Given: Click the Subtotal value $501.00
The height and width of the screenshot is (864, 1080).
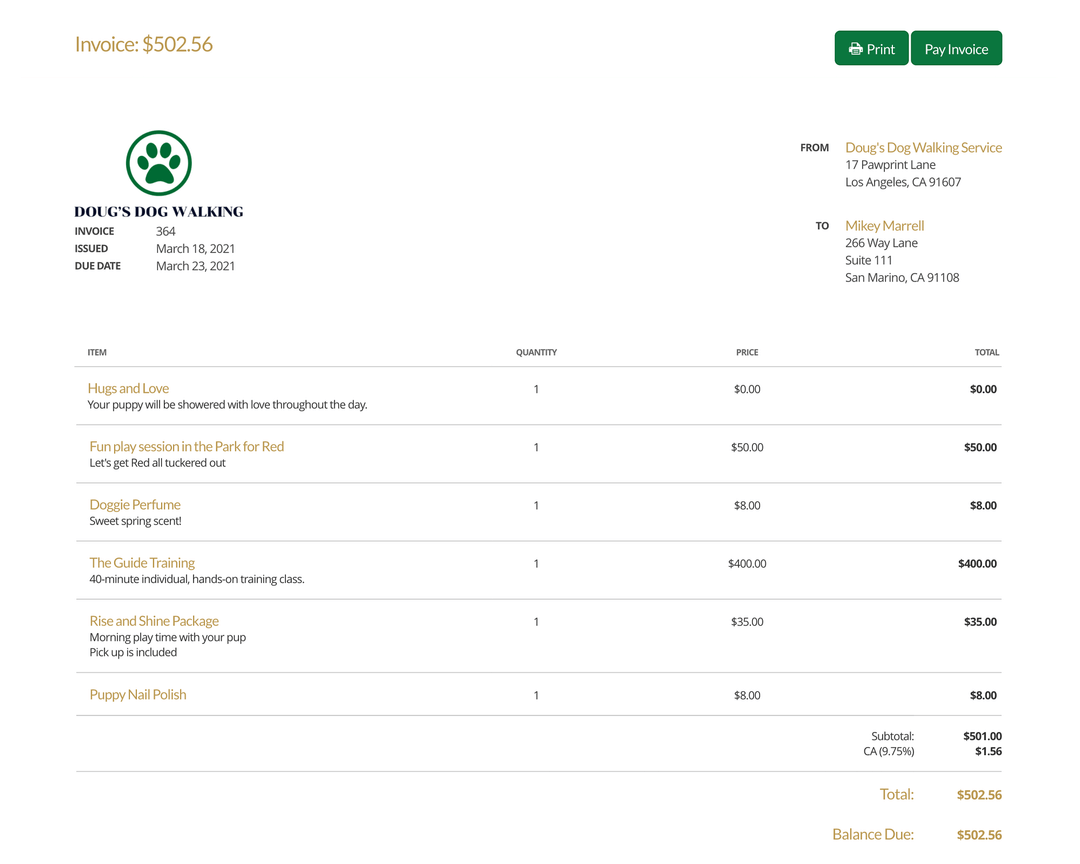Looking at the screenshot, I should (982, 735).
